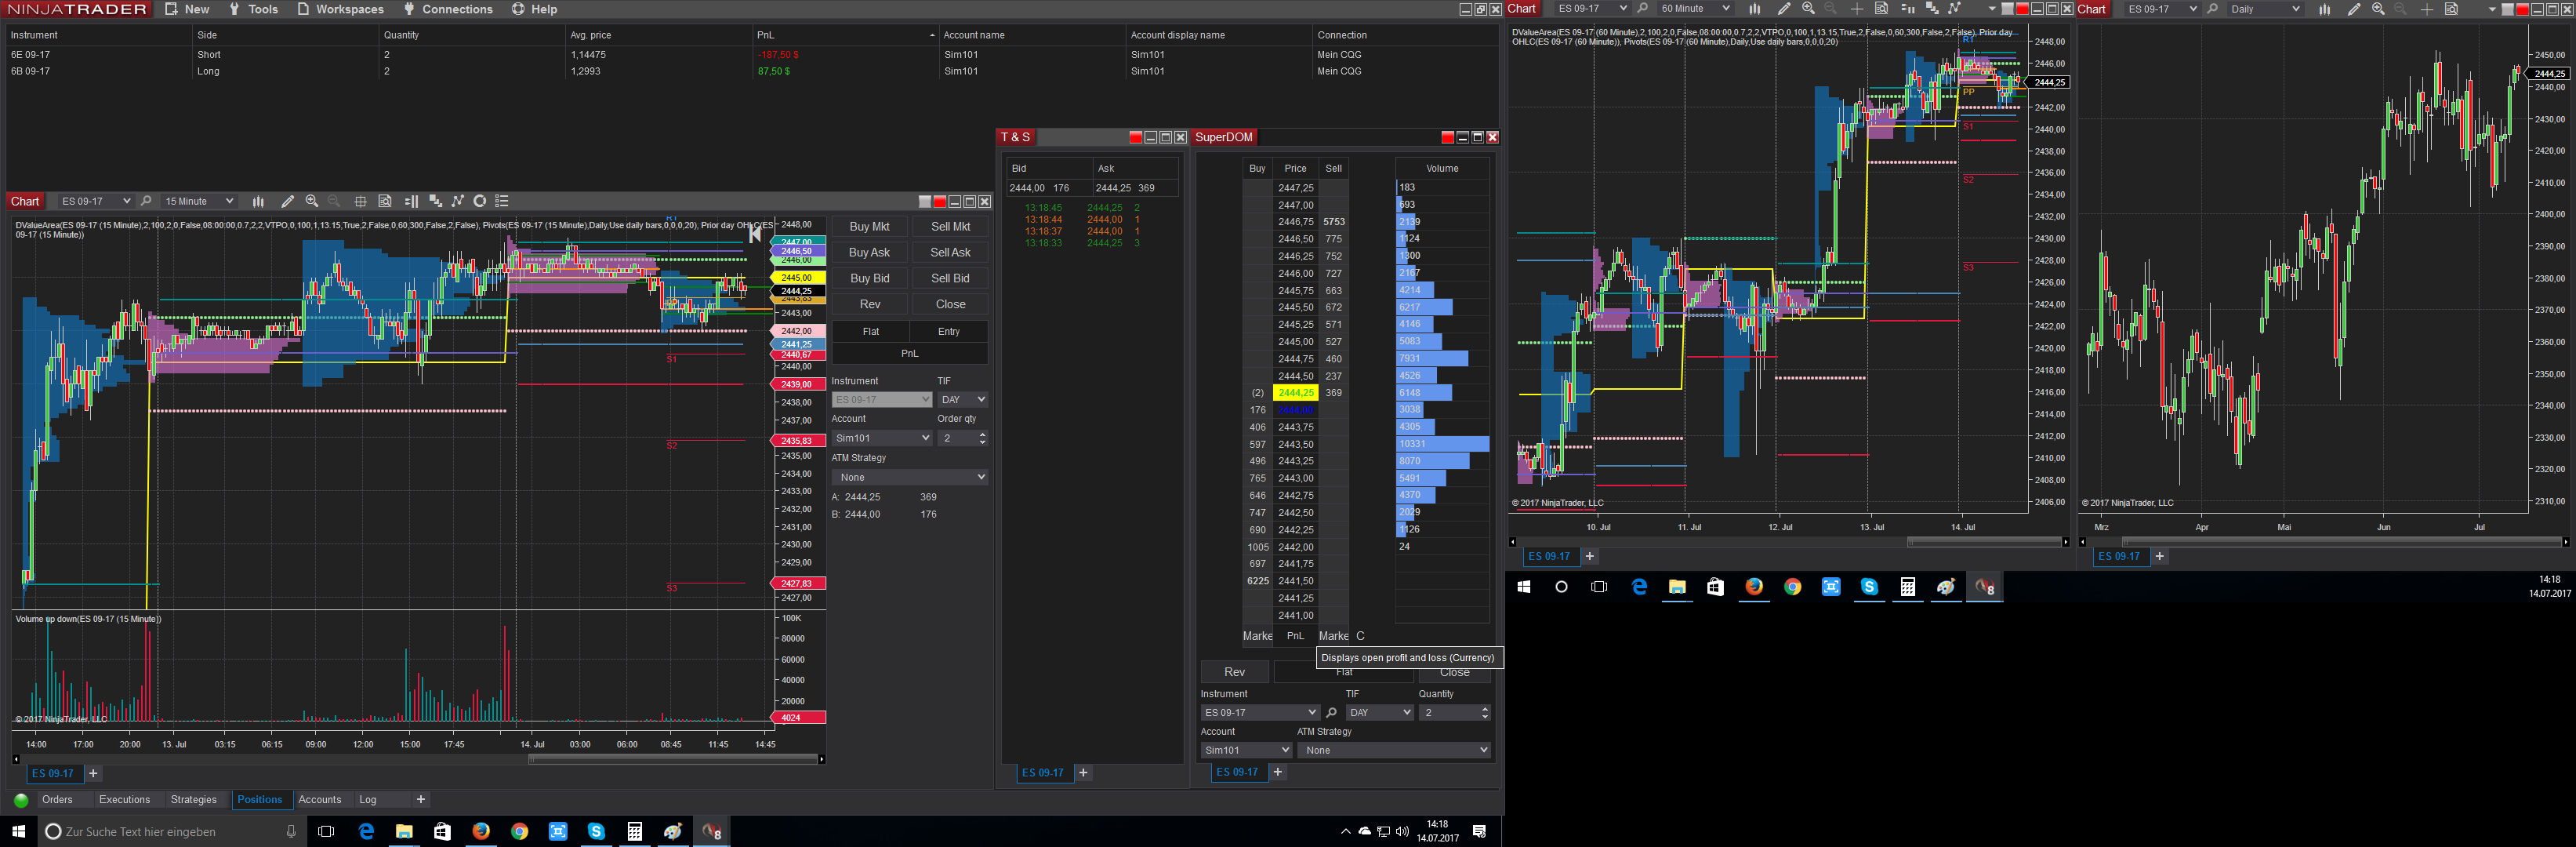Click Windows Start button on left taskbar
Viewport: 2576px width, 847px height.
tap(18, 831)
